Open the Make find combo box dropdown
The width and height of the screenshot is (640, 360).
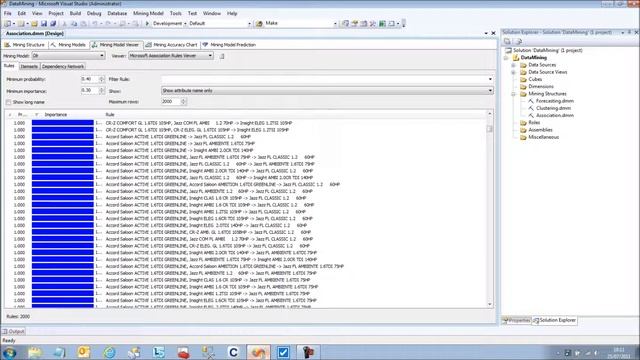pyautogui.click(x=335, y=24)
